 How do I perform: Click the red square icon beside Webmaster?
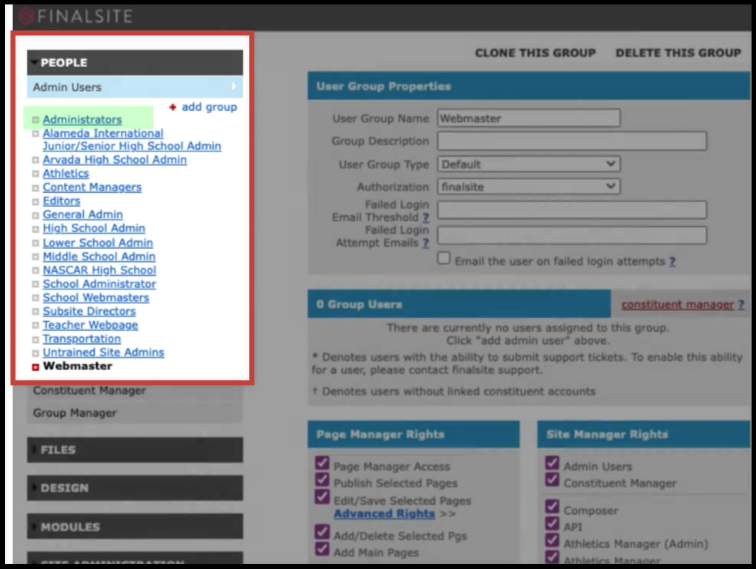click(x=36, y=367)
